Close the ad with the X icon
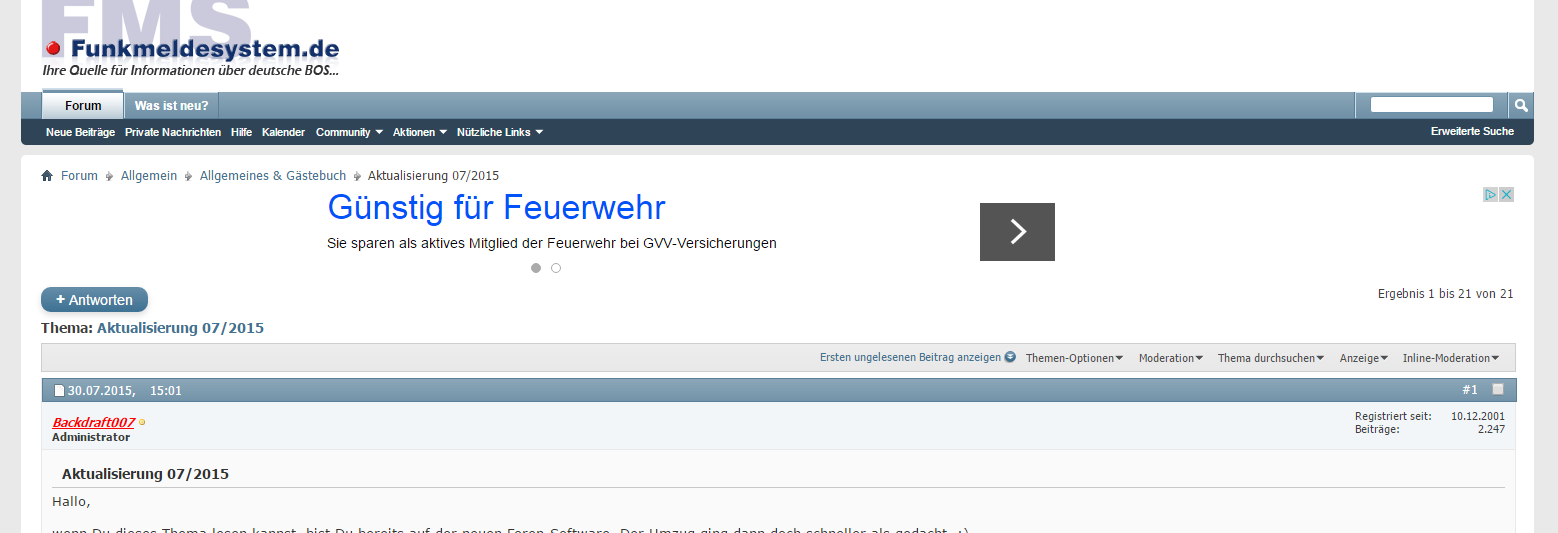 1506,194
